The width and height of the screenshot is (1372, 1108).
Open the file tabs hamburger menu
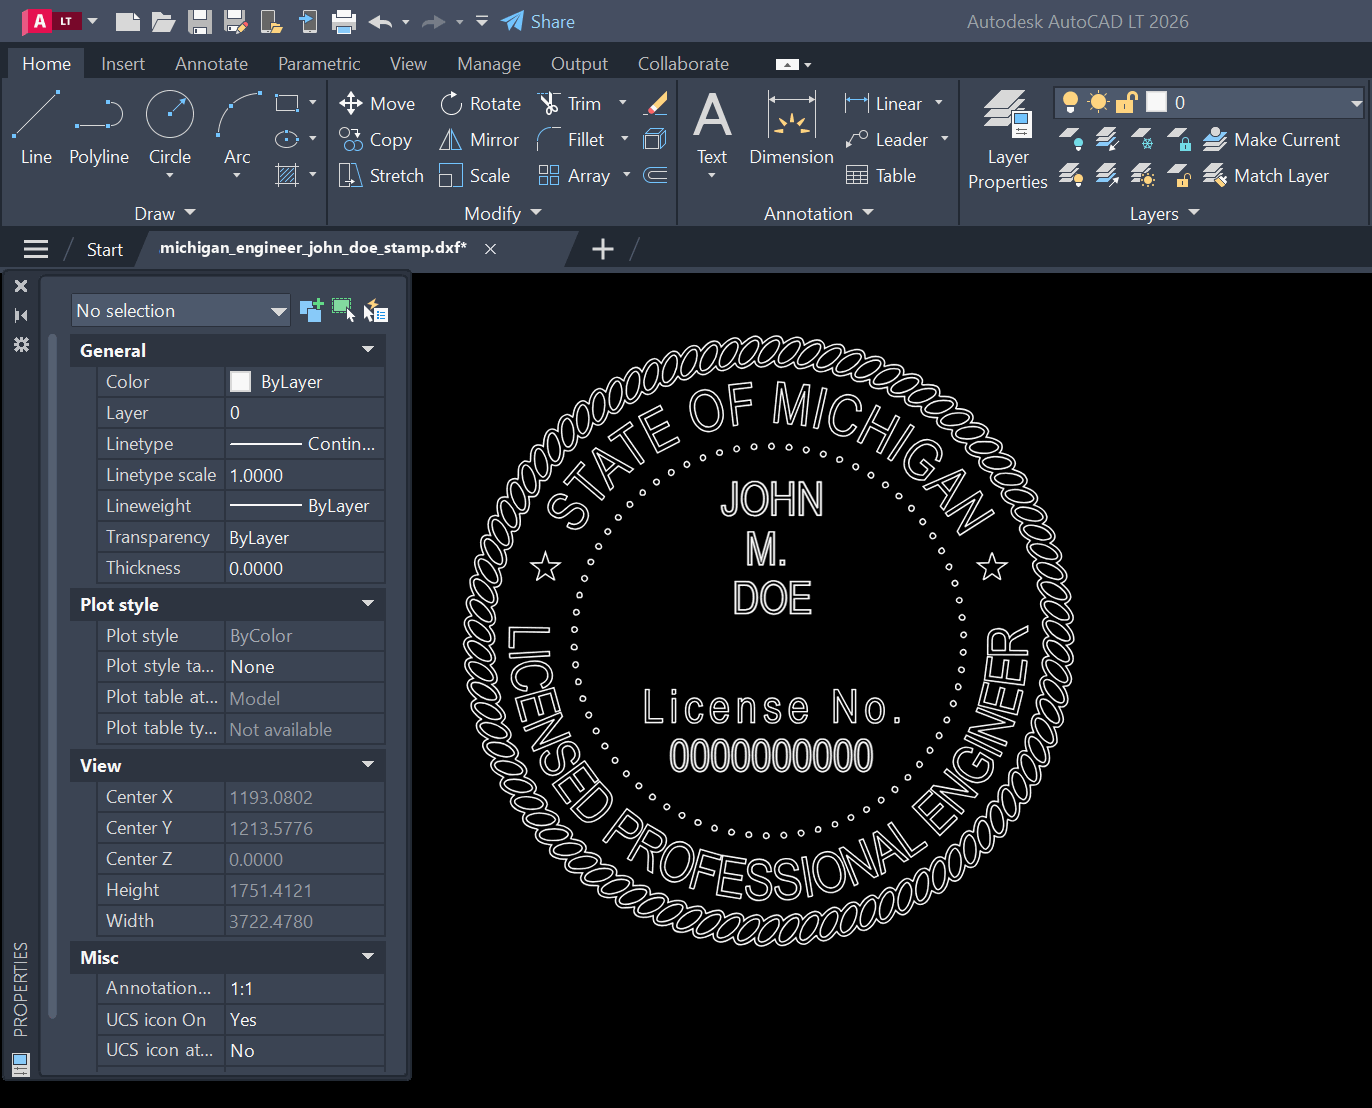pos(36,249)
